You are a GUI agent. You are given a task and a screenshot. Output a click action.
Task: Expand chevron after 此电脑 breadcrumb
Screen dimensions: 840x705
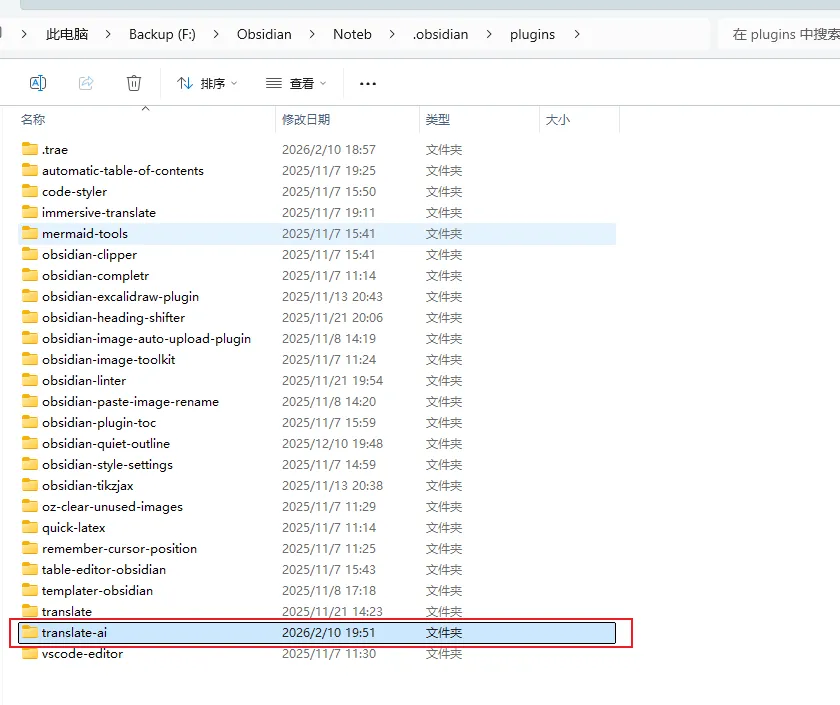pos(108,34)
